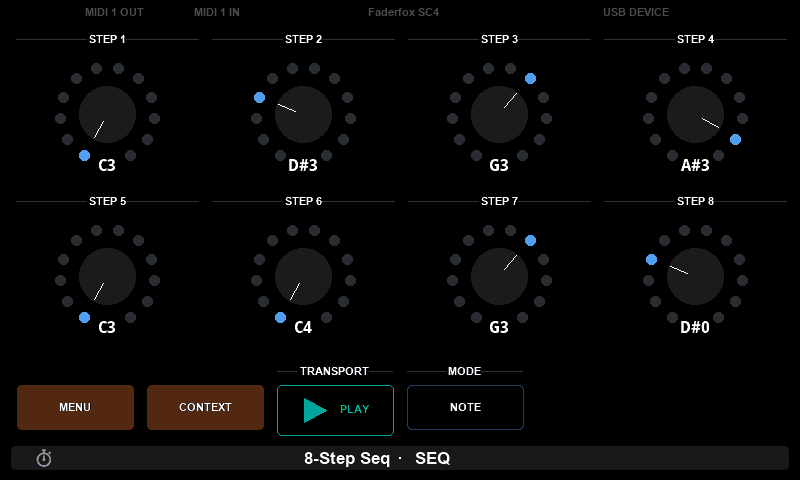Click the TRANSPORT section label

pos(334,371)
